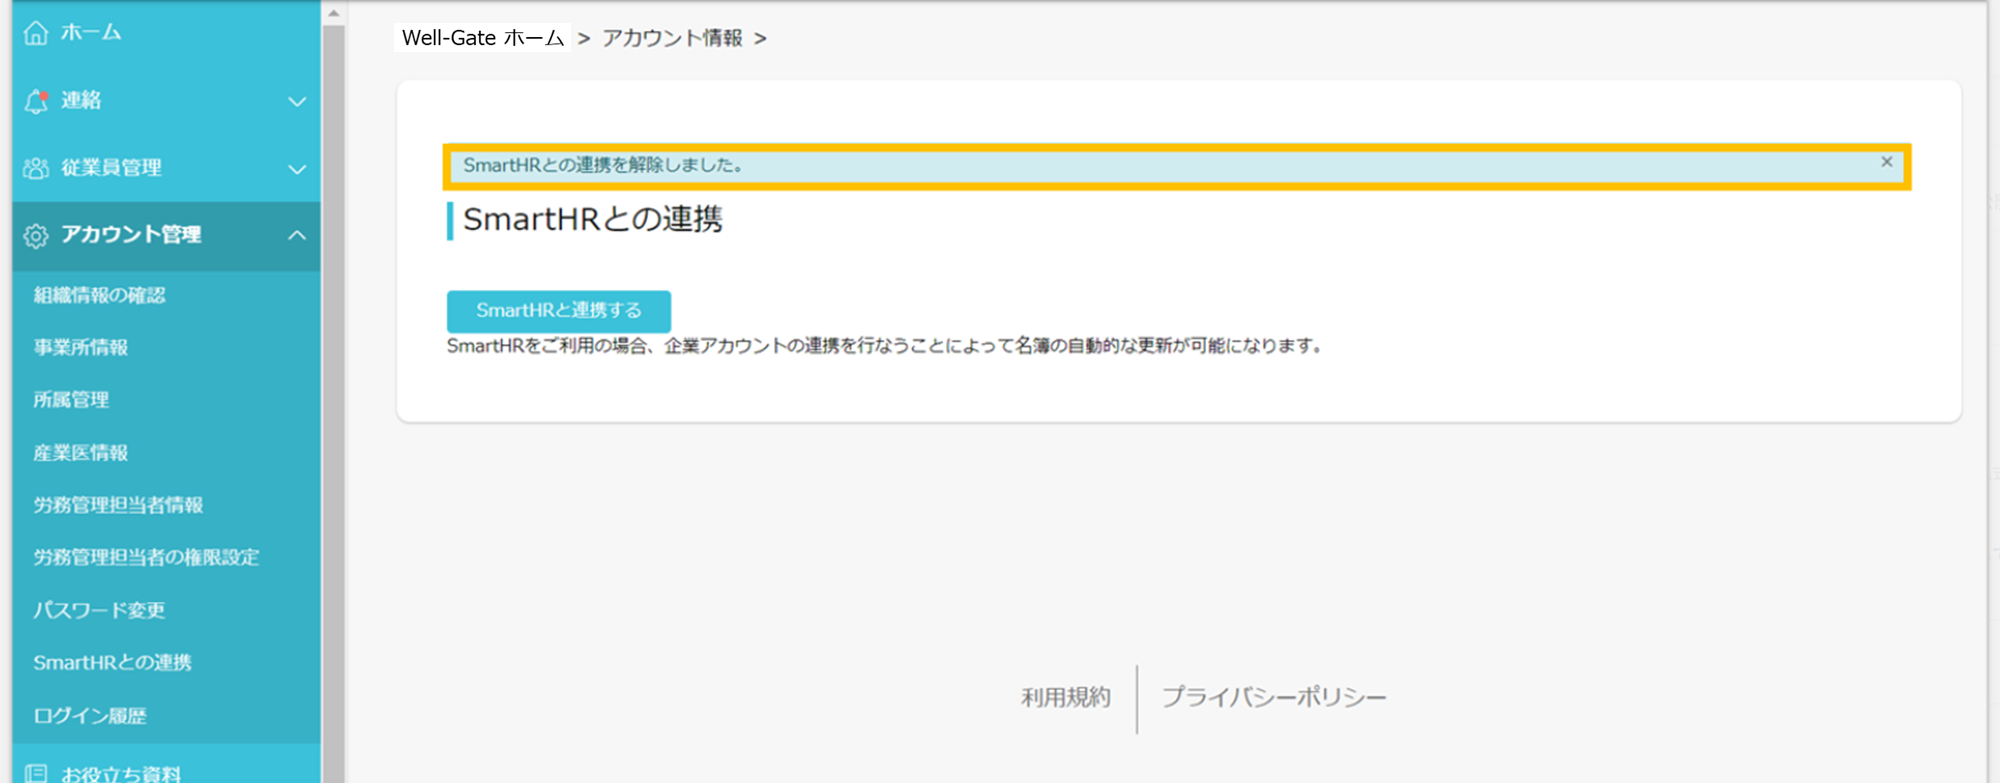This screenshot has height=783, width=2000.
Task: Click the bell notification icon
Action: (x=36, y=101)
